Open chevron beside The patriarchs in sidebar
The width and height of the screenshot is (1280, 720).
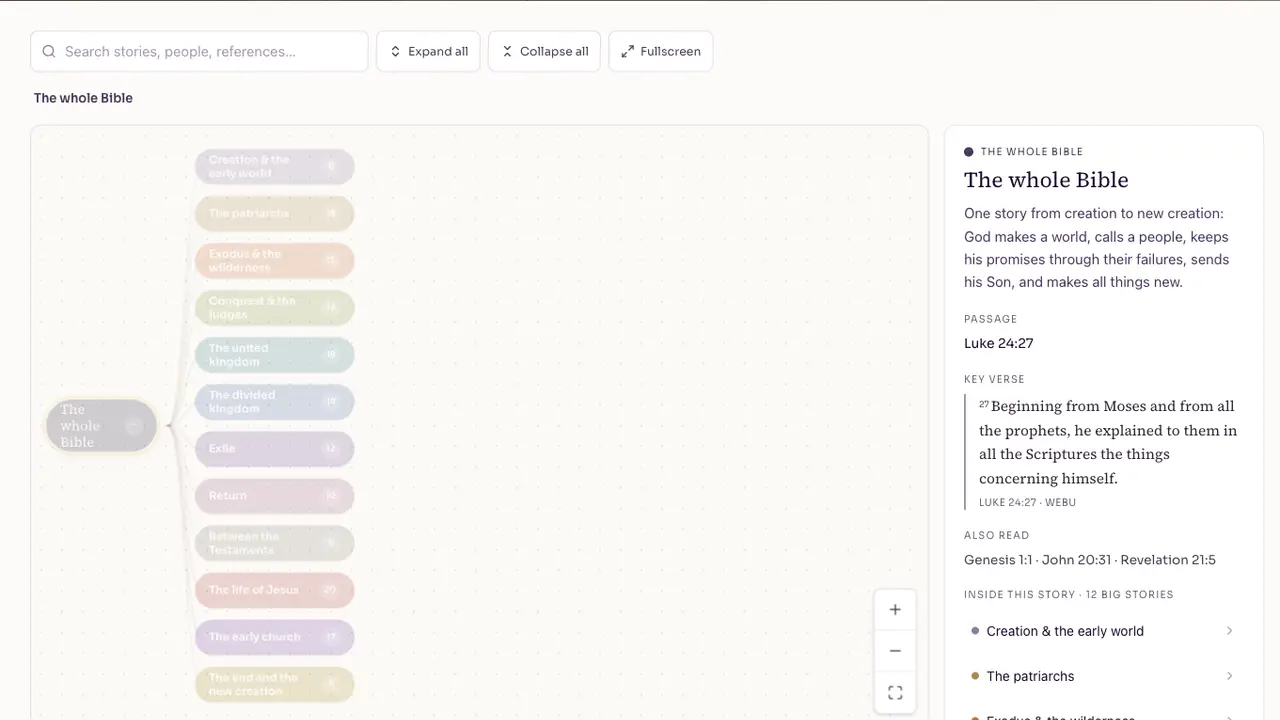point(1229,676)
